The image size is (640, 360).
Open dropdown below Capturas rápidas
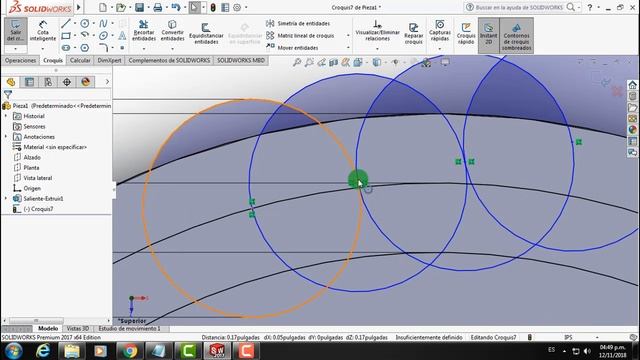click(440, 49)
